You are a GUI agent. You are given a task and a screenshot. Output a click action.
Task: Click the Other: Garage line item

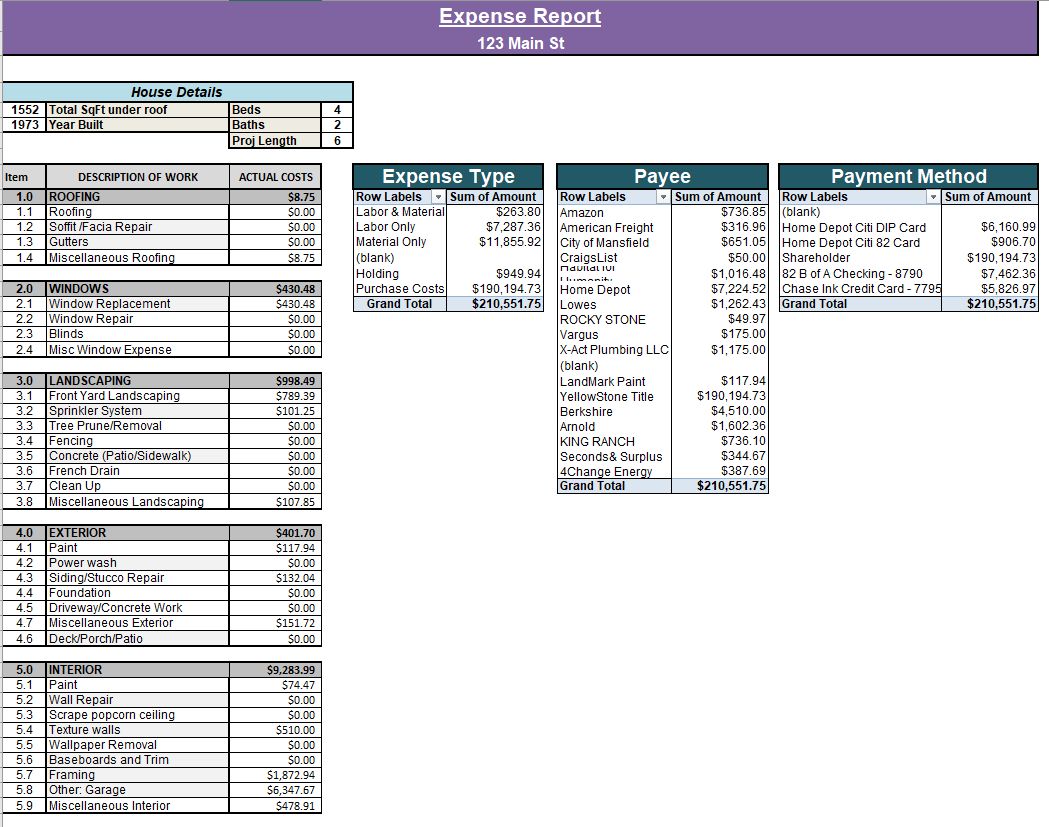pos(137,791)
